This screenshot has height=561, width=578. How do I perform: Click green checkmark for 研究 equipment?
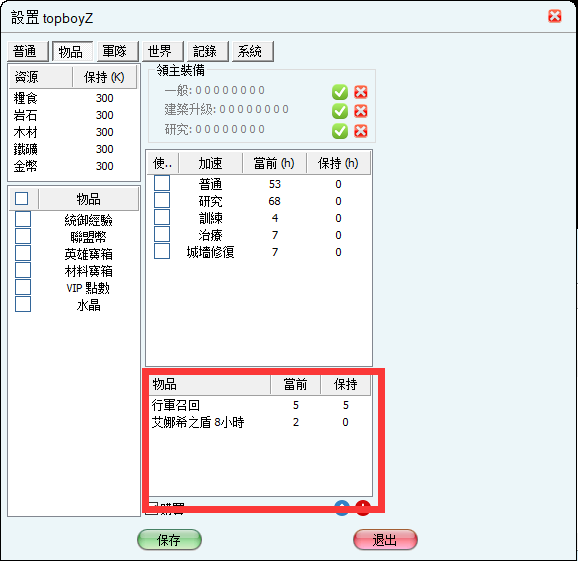[x=340, y=131]
